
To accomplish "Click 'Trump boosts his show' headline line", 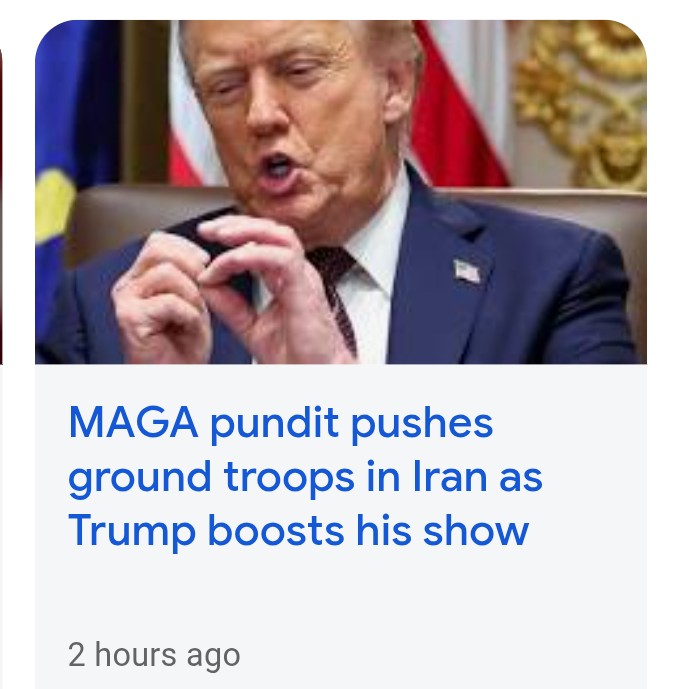I will click(298, 531).
